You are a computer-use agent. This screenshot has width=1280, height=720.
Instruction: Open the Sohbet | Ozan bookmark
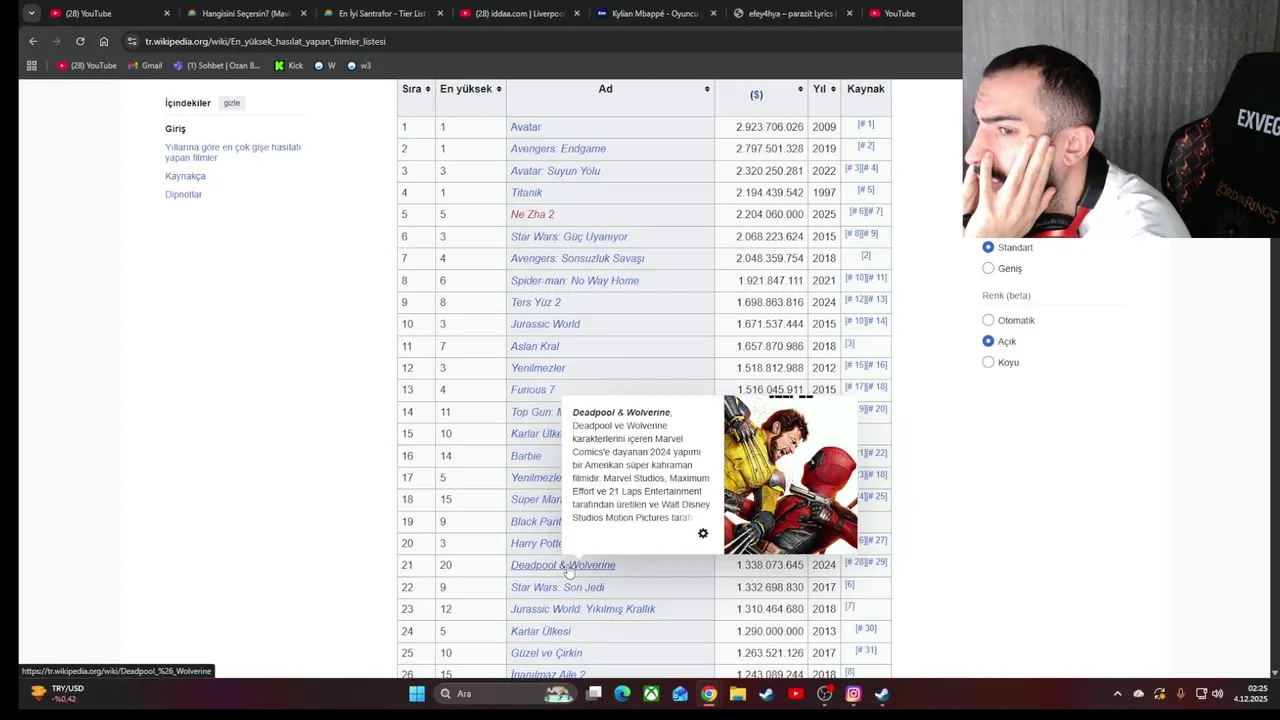[x=217, y=66]
